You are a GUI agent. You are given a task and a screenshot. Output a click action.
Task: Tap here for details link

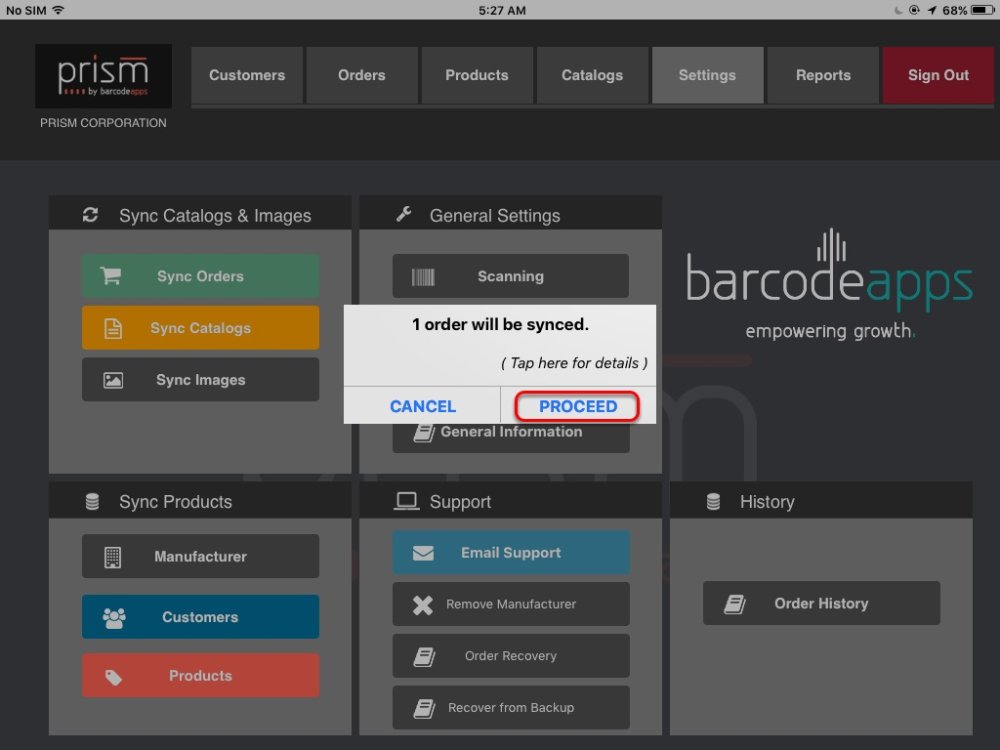click(x=574, y=363)
